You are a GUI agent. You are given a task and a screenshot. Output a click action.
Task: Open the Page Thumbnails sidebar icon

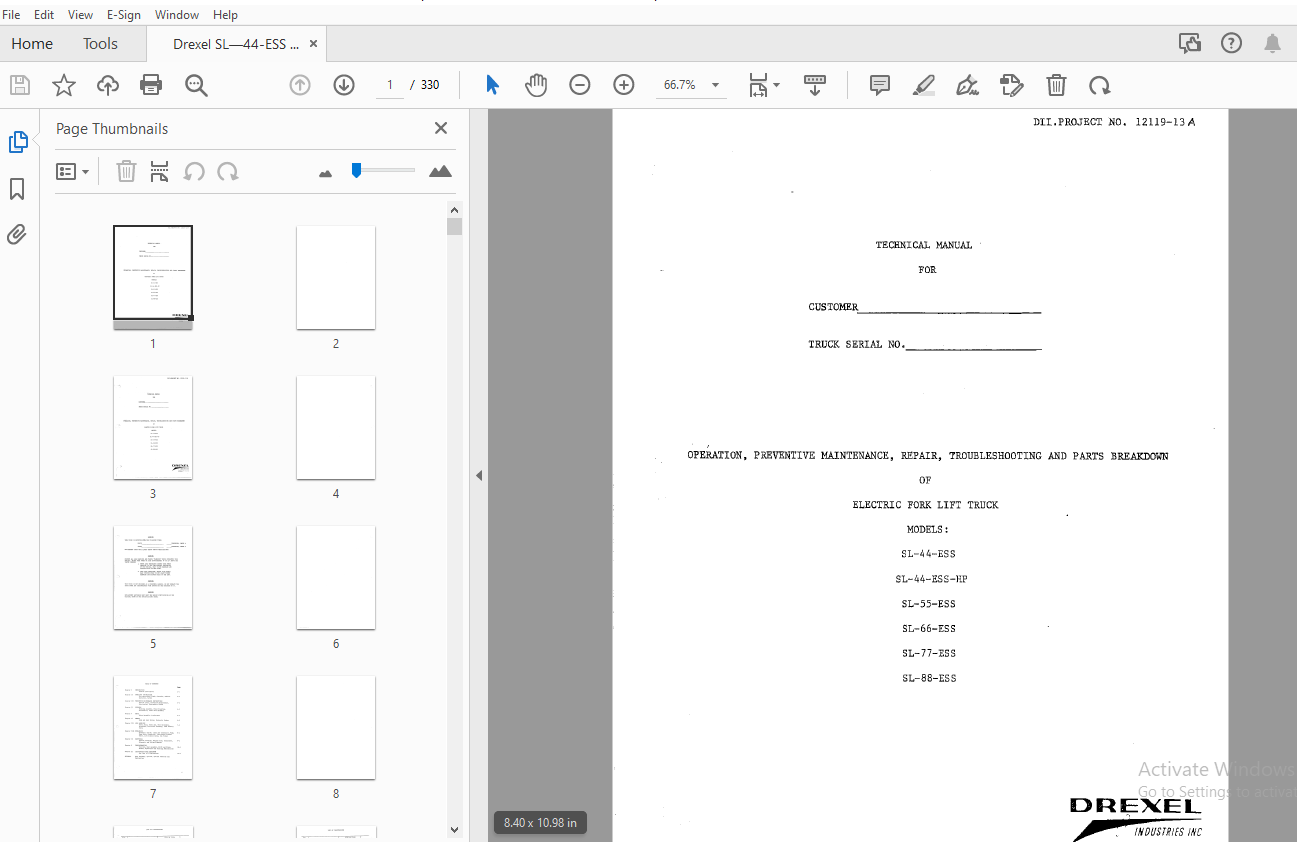coord(18,142)
